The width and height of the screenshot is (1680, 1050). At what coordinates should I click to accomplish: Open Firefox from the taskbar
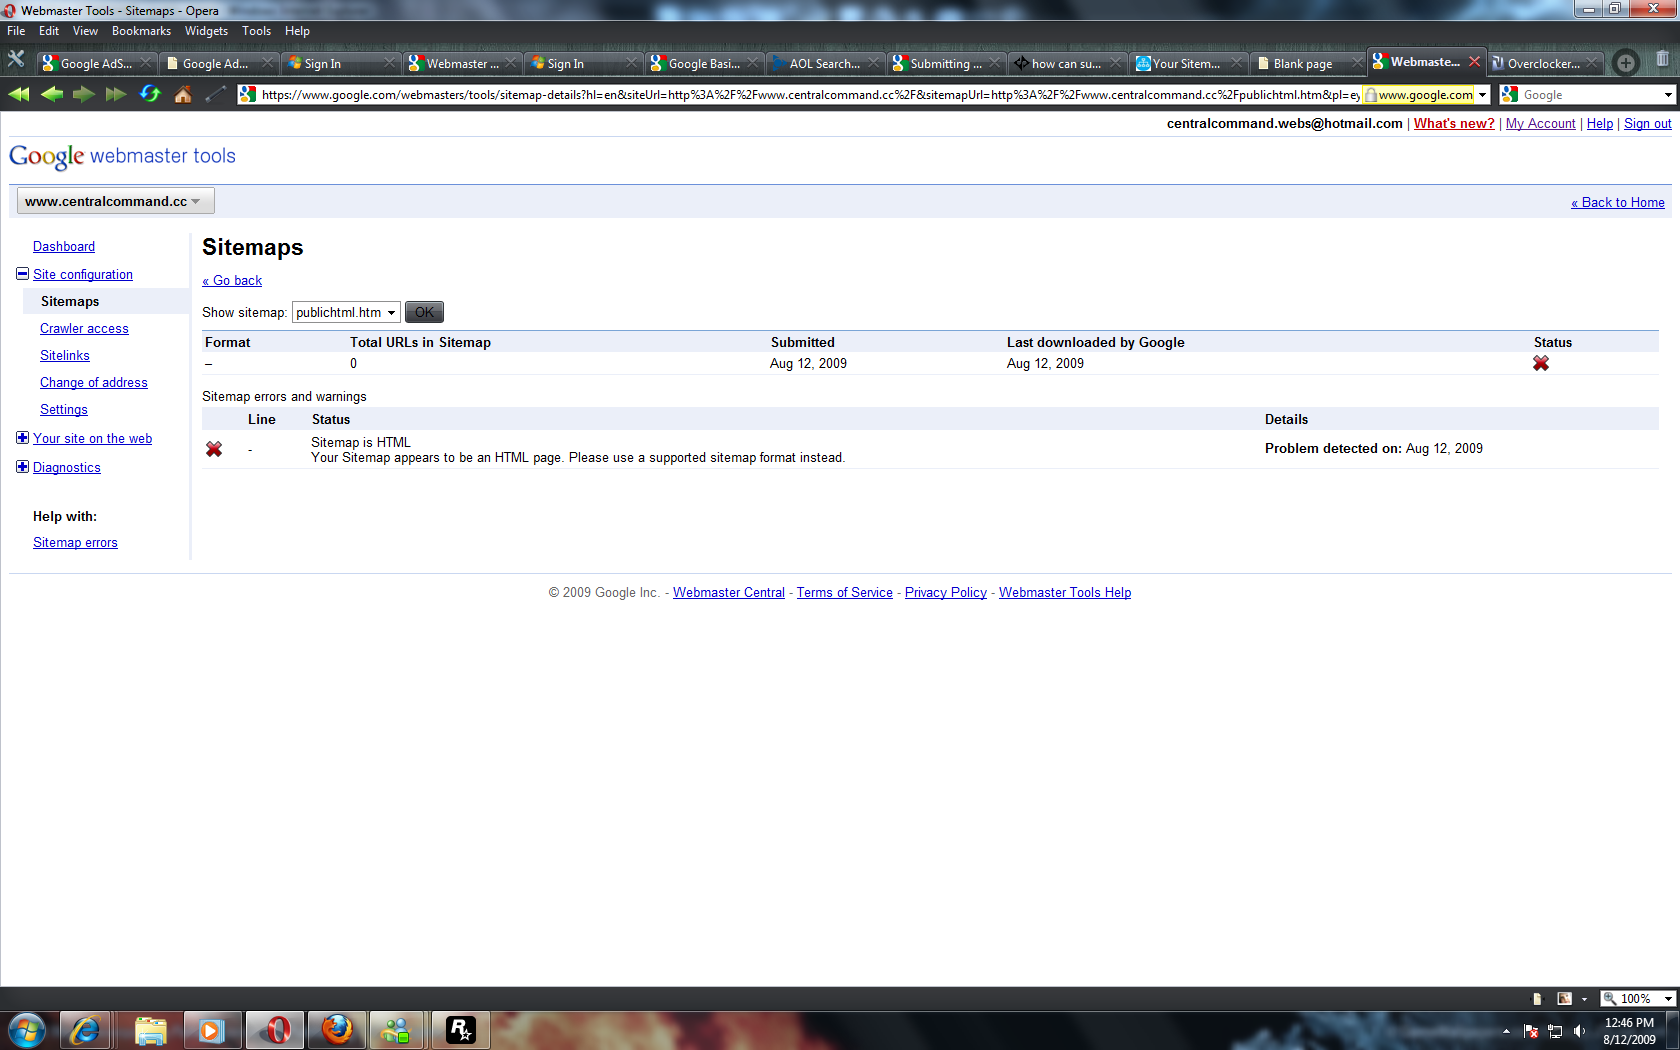click(337, 1029)
